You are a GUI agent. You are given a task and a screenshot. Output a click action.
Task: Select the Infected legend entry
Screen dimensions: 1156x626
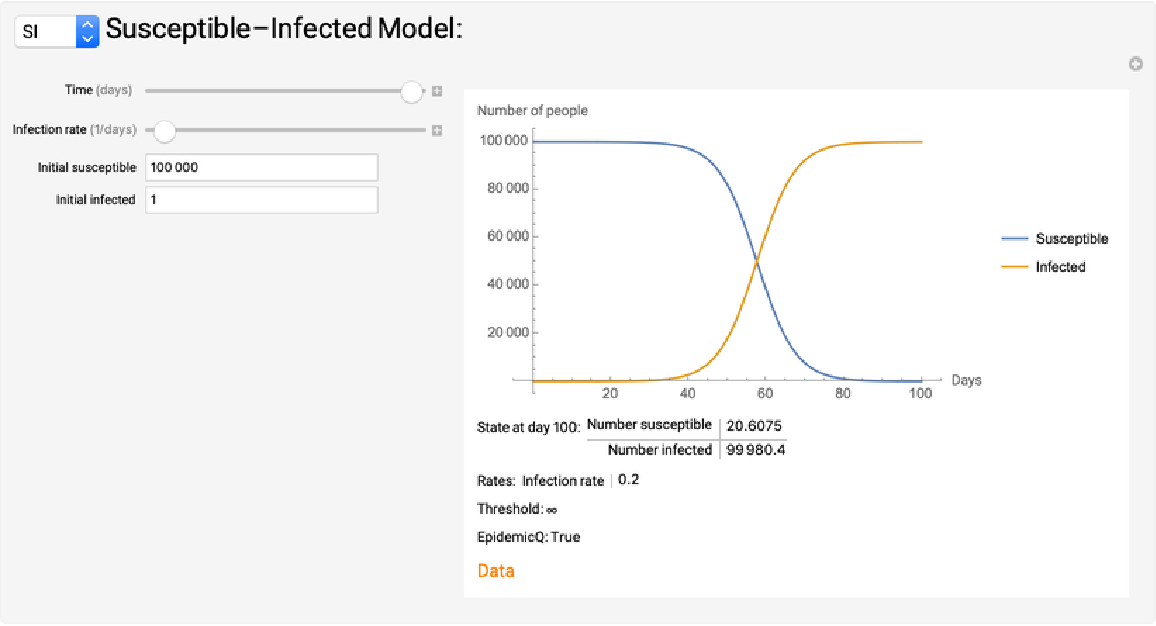pyautogui.click(x=1060, y=267)
